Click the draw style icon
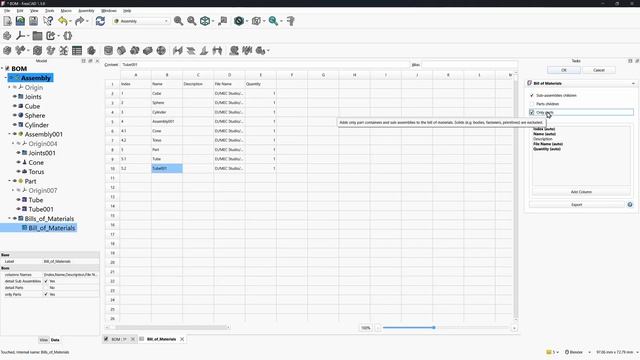This screenshot has width=640, height=360. pyautogui.click(x=239, y=21)
